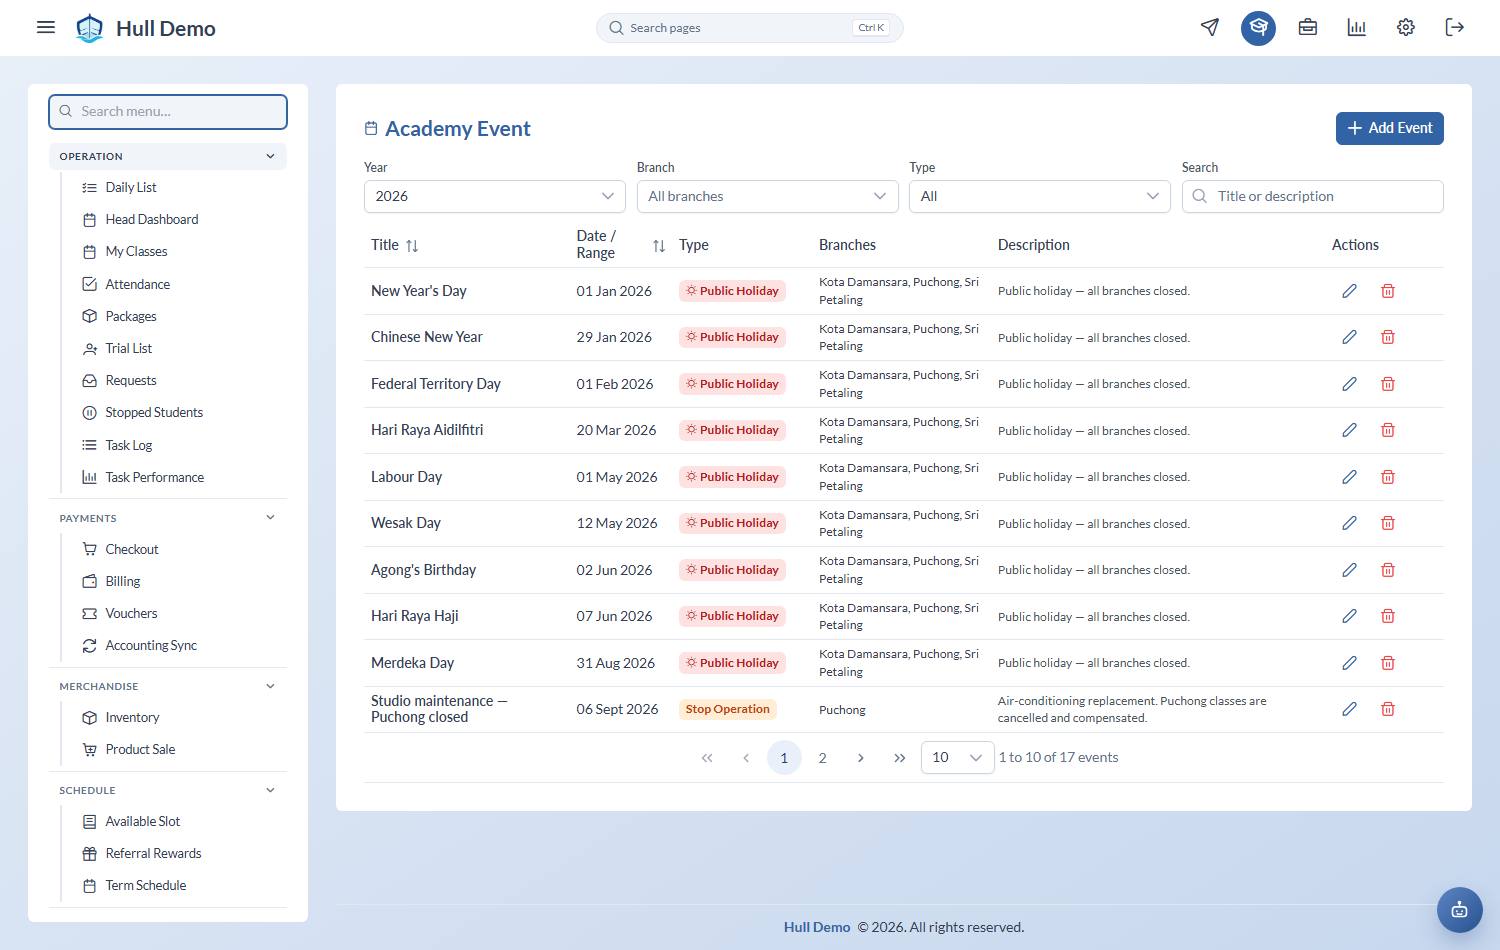Open the All branches dropdown

[767, 196]
